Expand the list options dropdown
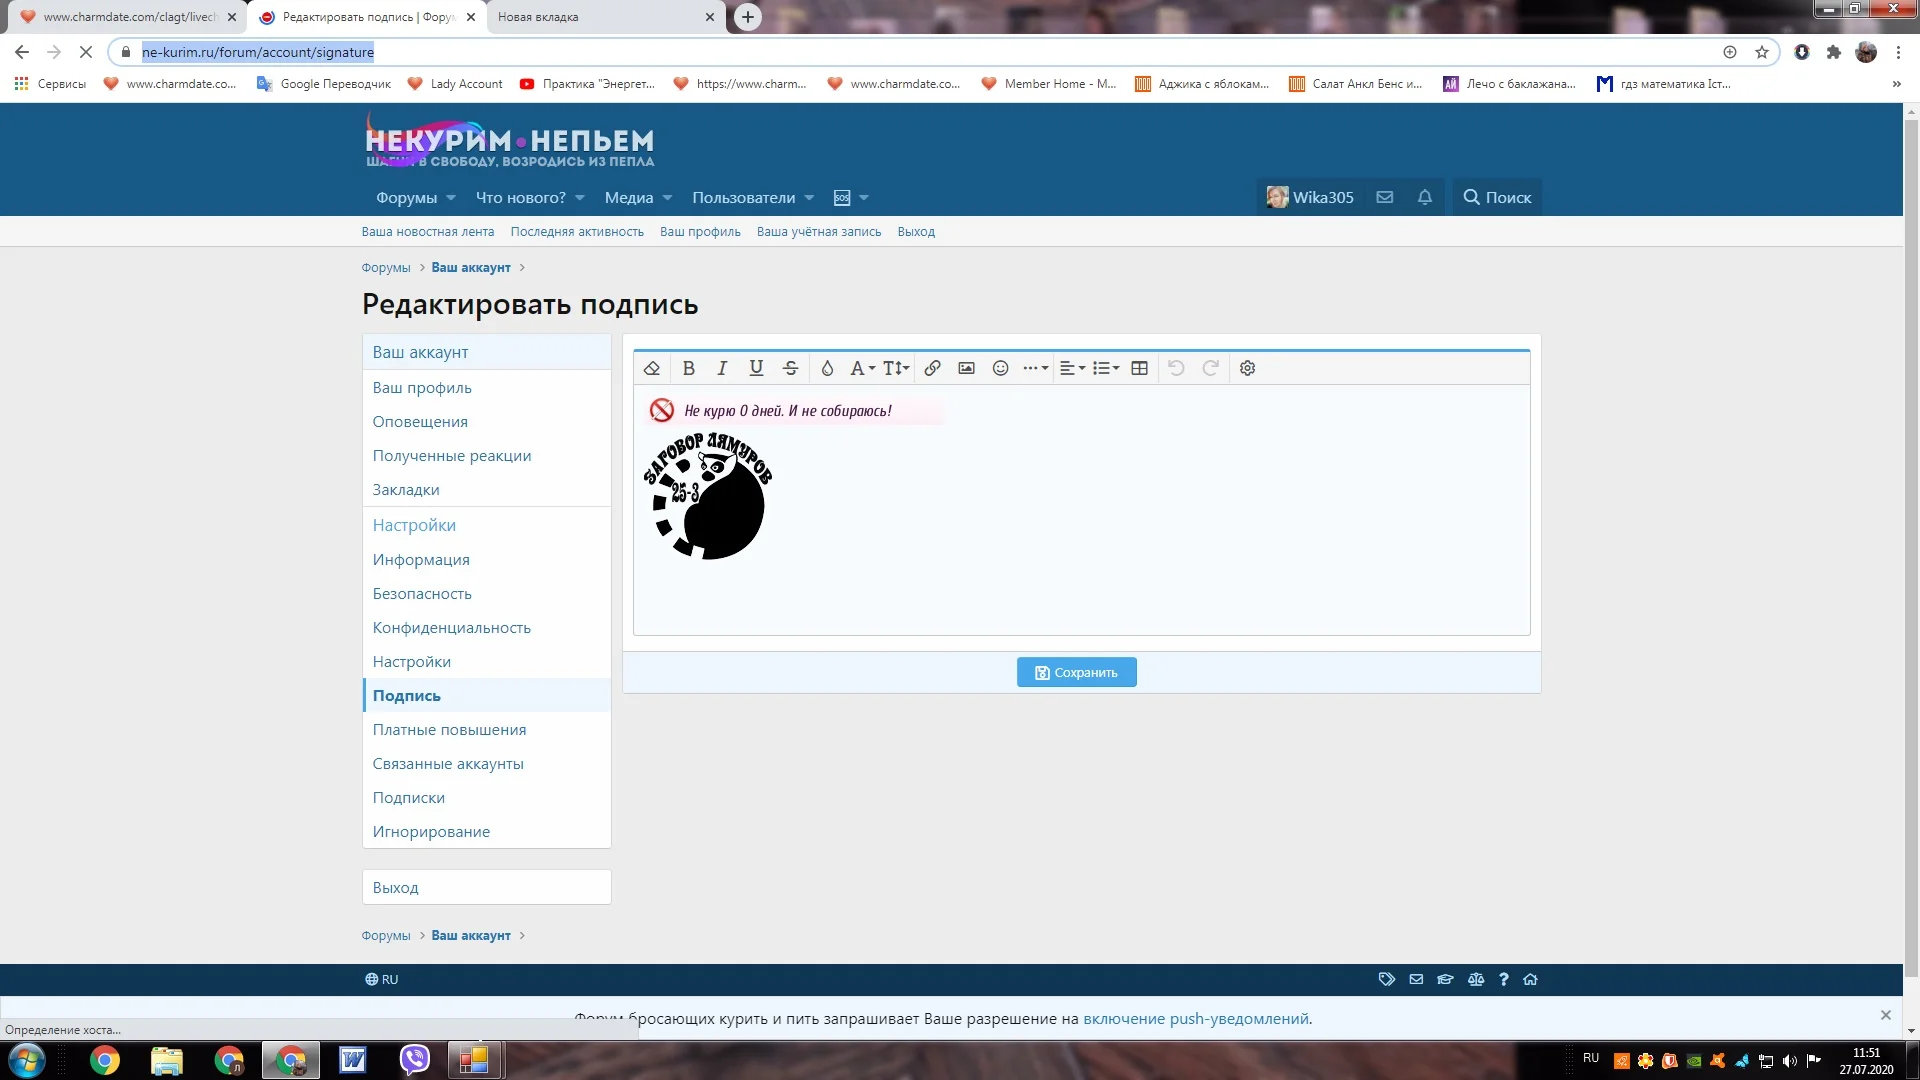 coord(1105,368)
